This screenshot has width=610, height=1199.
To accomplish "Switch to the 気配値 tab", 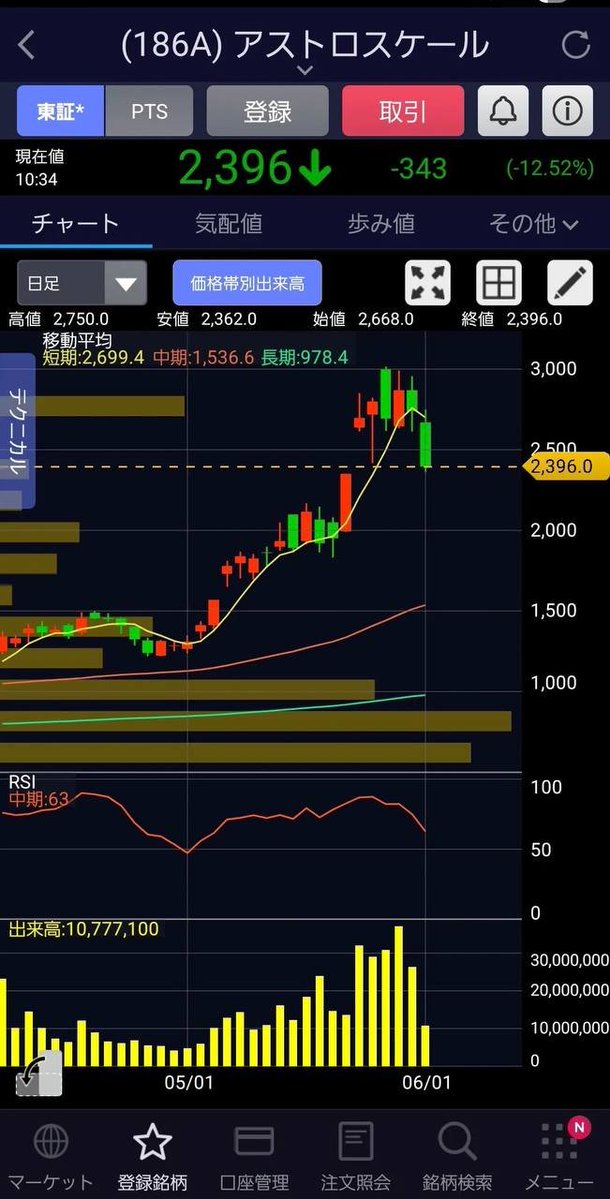I will (229, 223).
